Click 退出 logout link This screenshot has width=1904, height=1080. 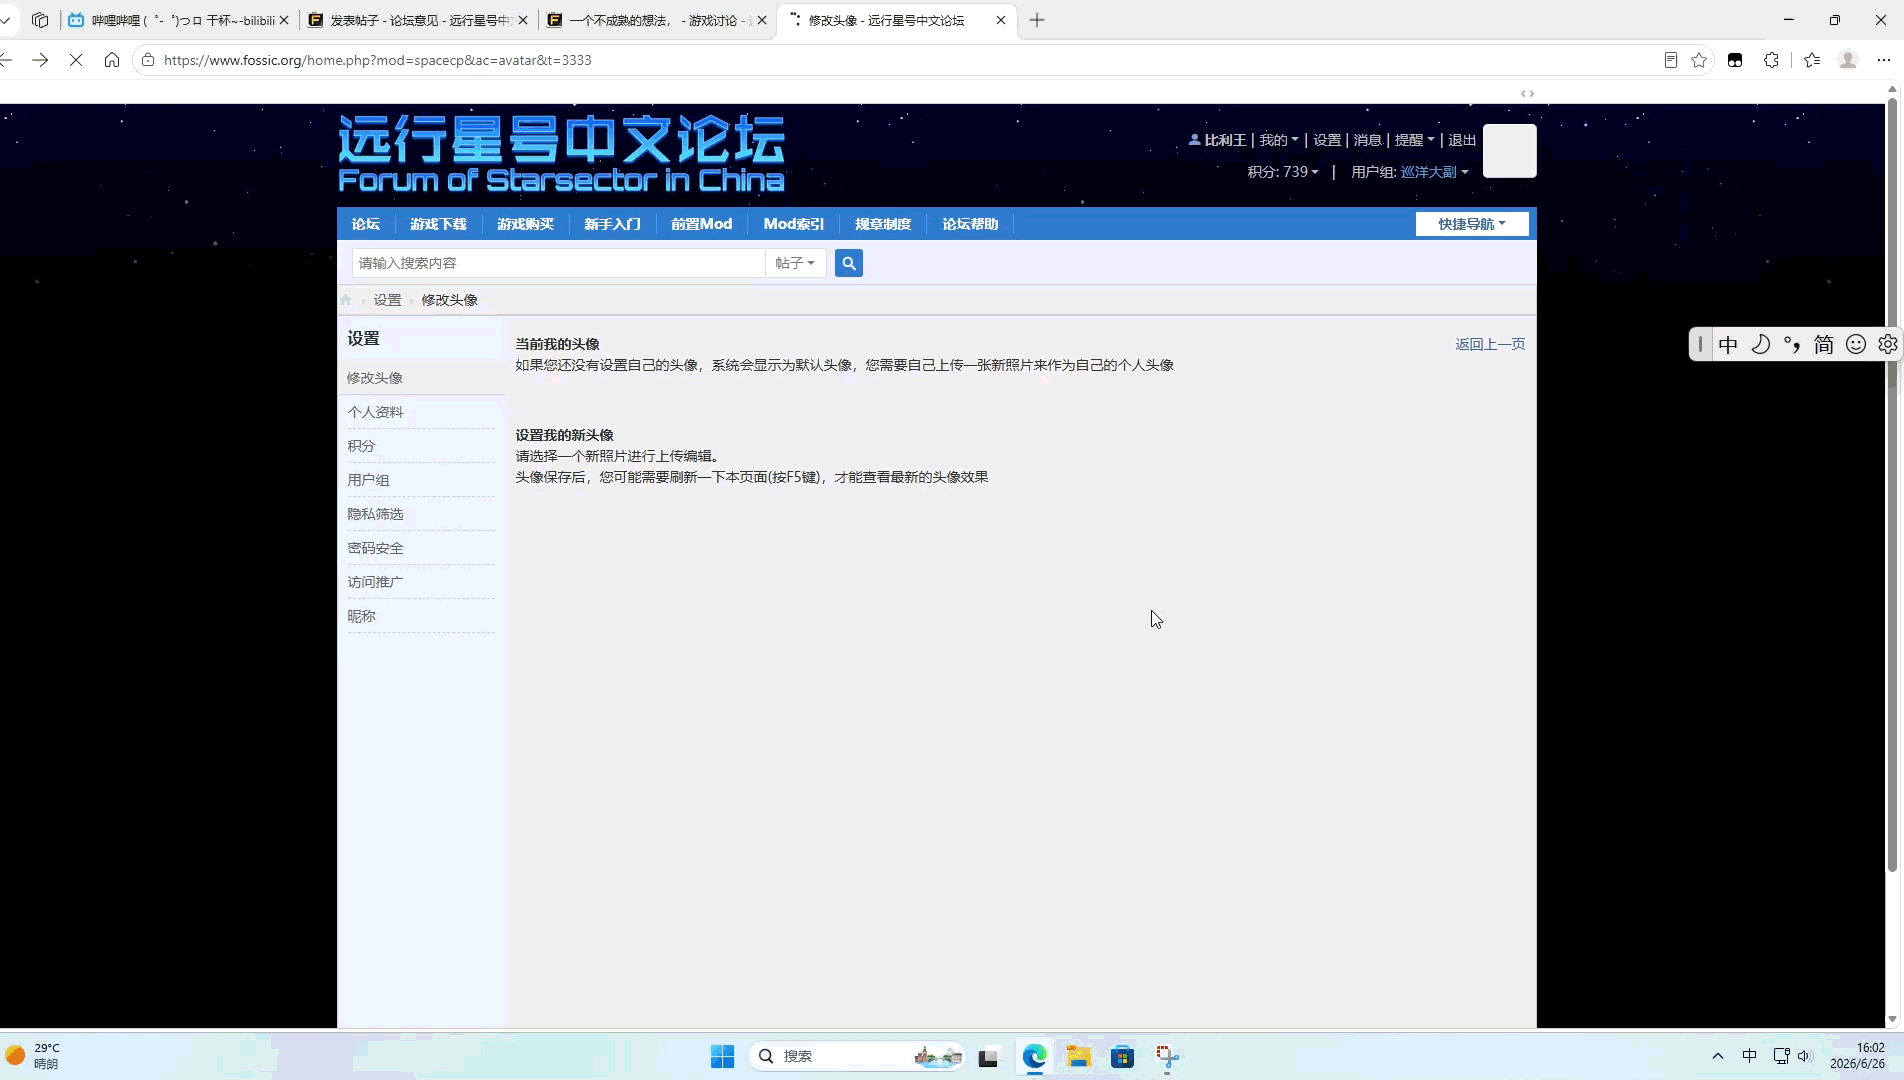[1462, 140]
